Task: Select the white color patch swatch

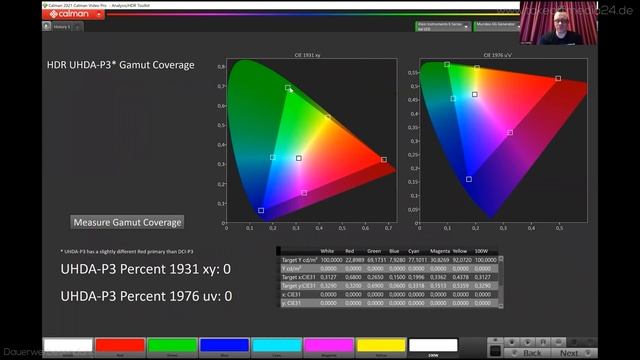Action: click(68, 346)
